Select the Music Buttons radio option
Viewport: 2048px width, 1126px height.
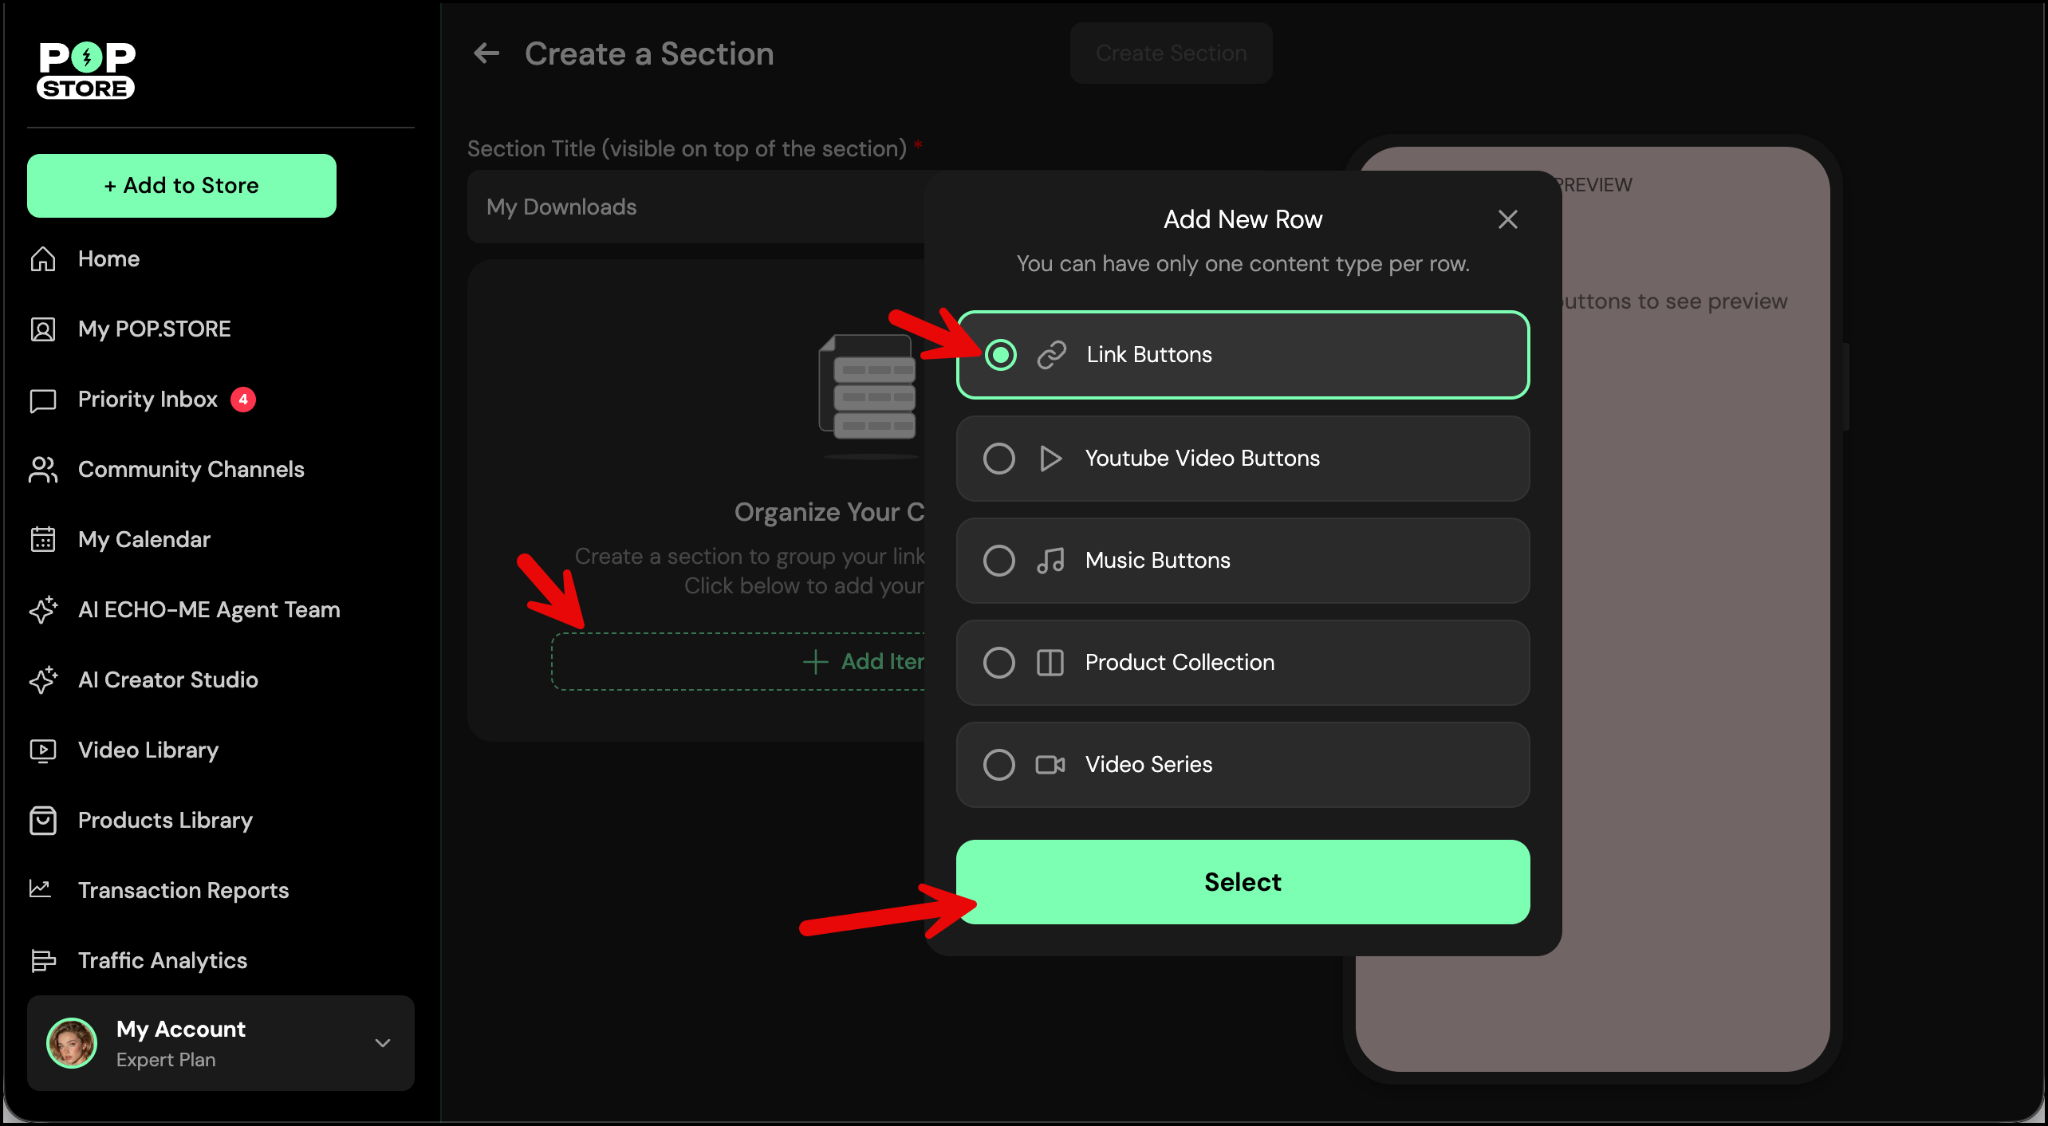[998, 561]
